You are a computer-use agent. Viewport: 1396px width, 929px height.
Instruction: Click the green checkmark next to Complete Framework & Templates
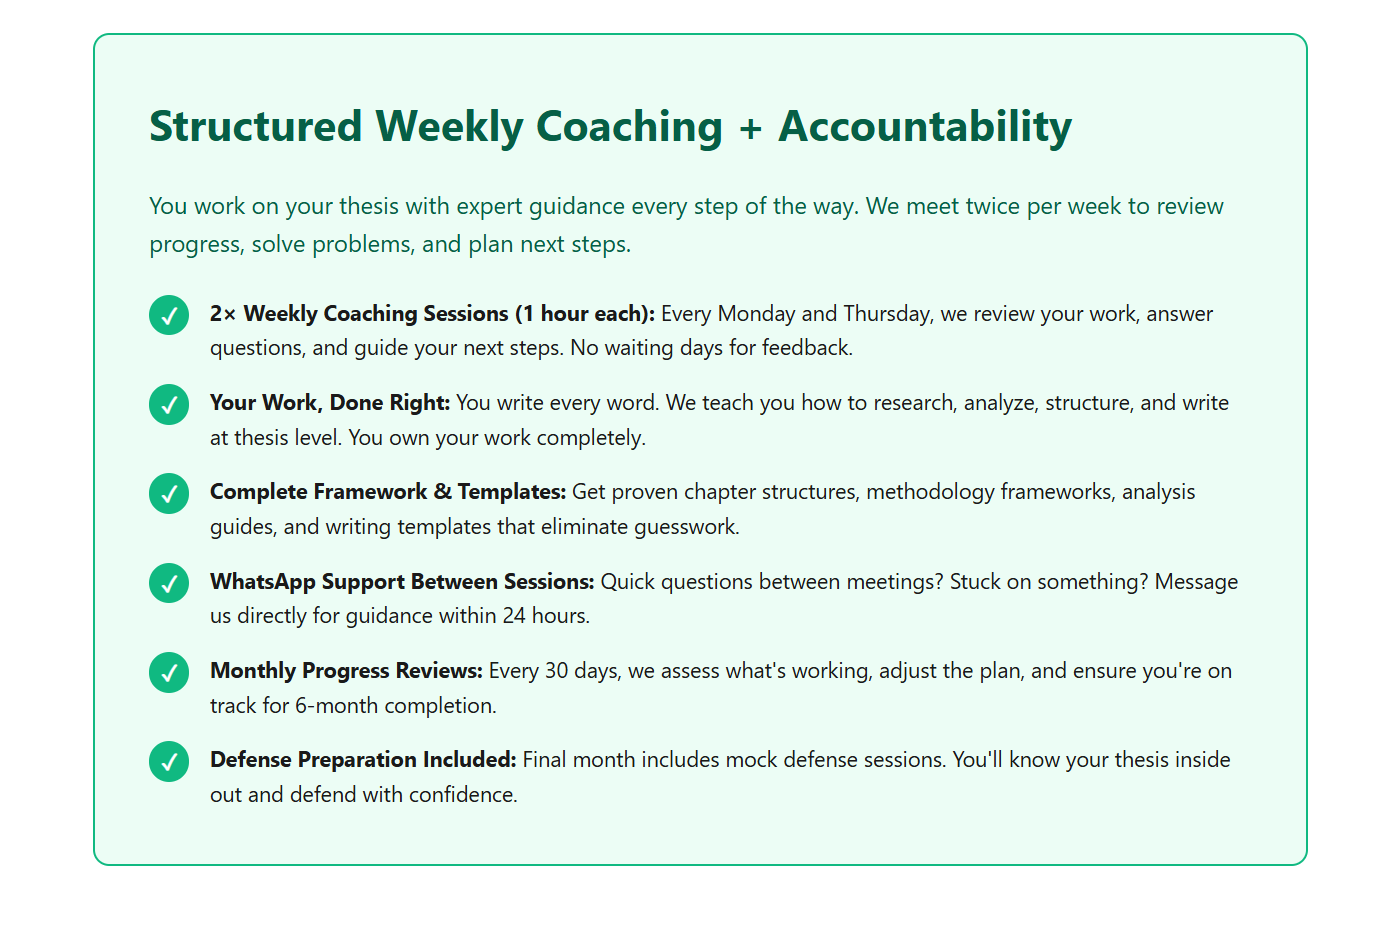click(x=169, y=493)
